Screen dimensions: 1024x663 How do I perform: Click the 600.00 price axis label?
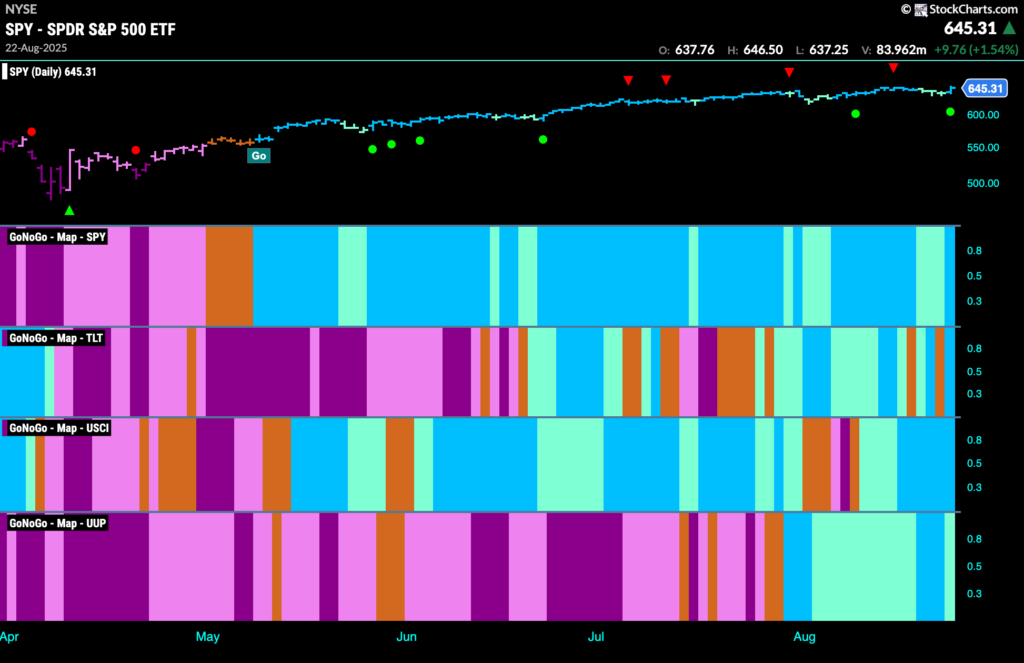[x=983, y=115]
